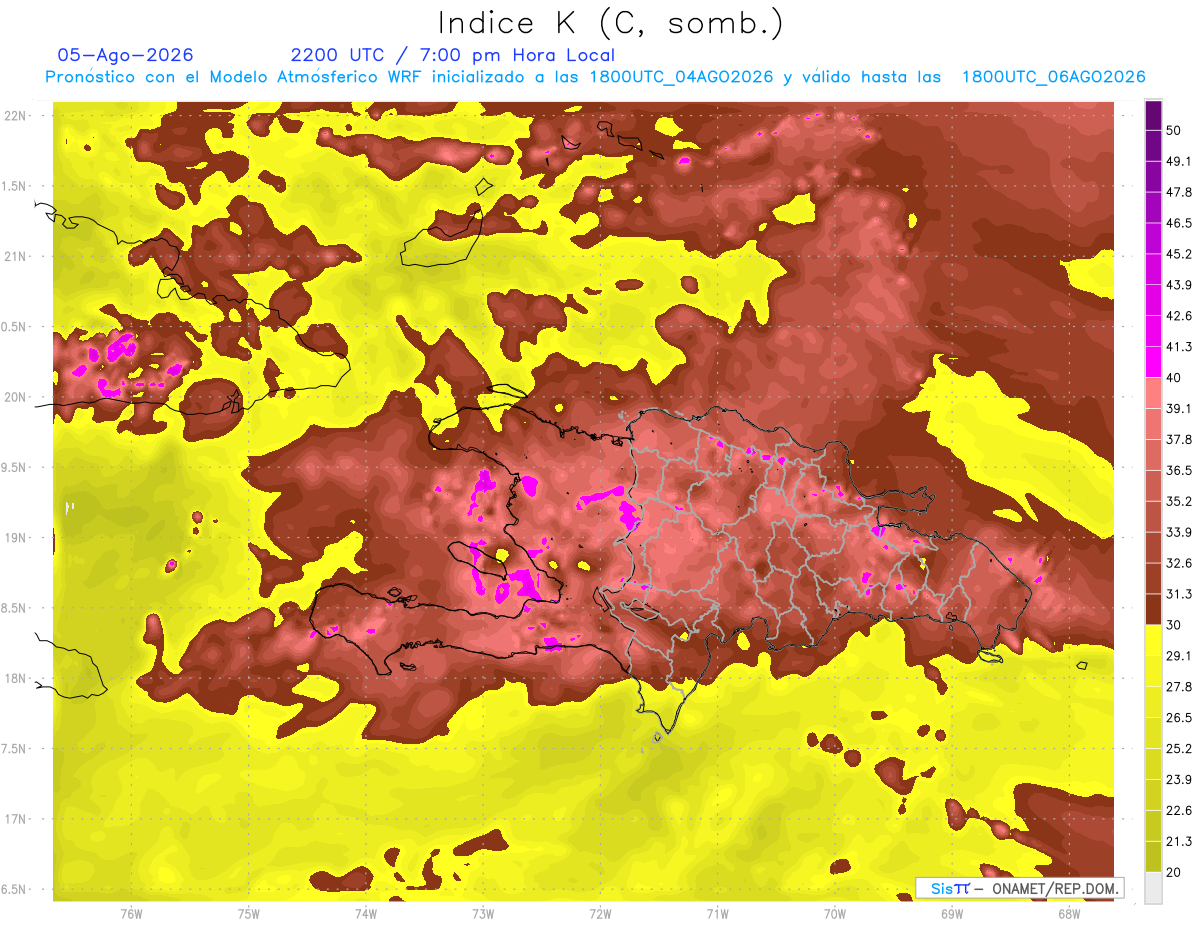Screen dimensions: 1200x927
Task: Click the legend value "50"
Action: (1175, 130)
